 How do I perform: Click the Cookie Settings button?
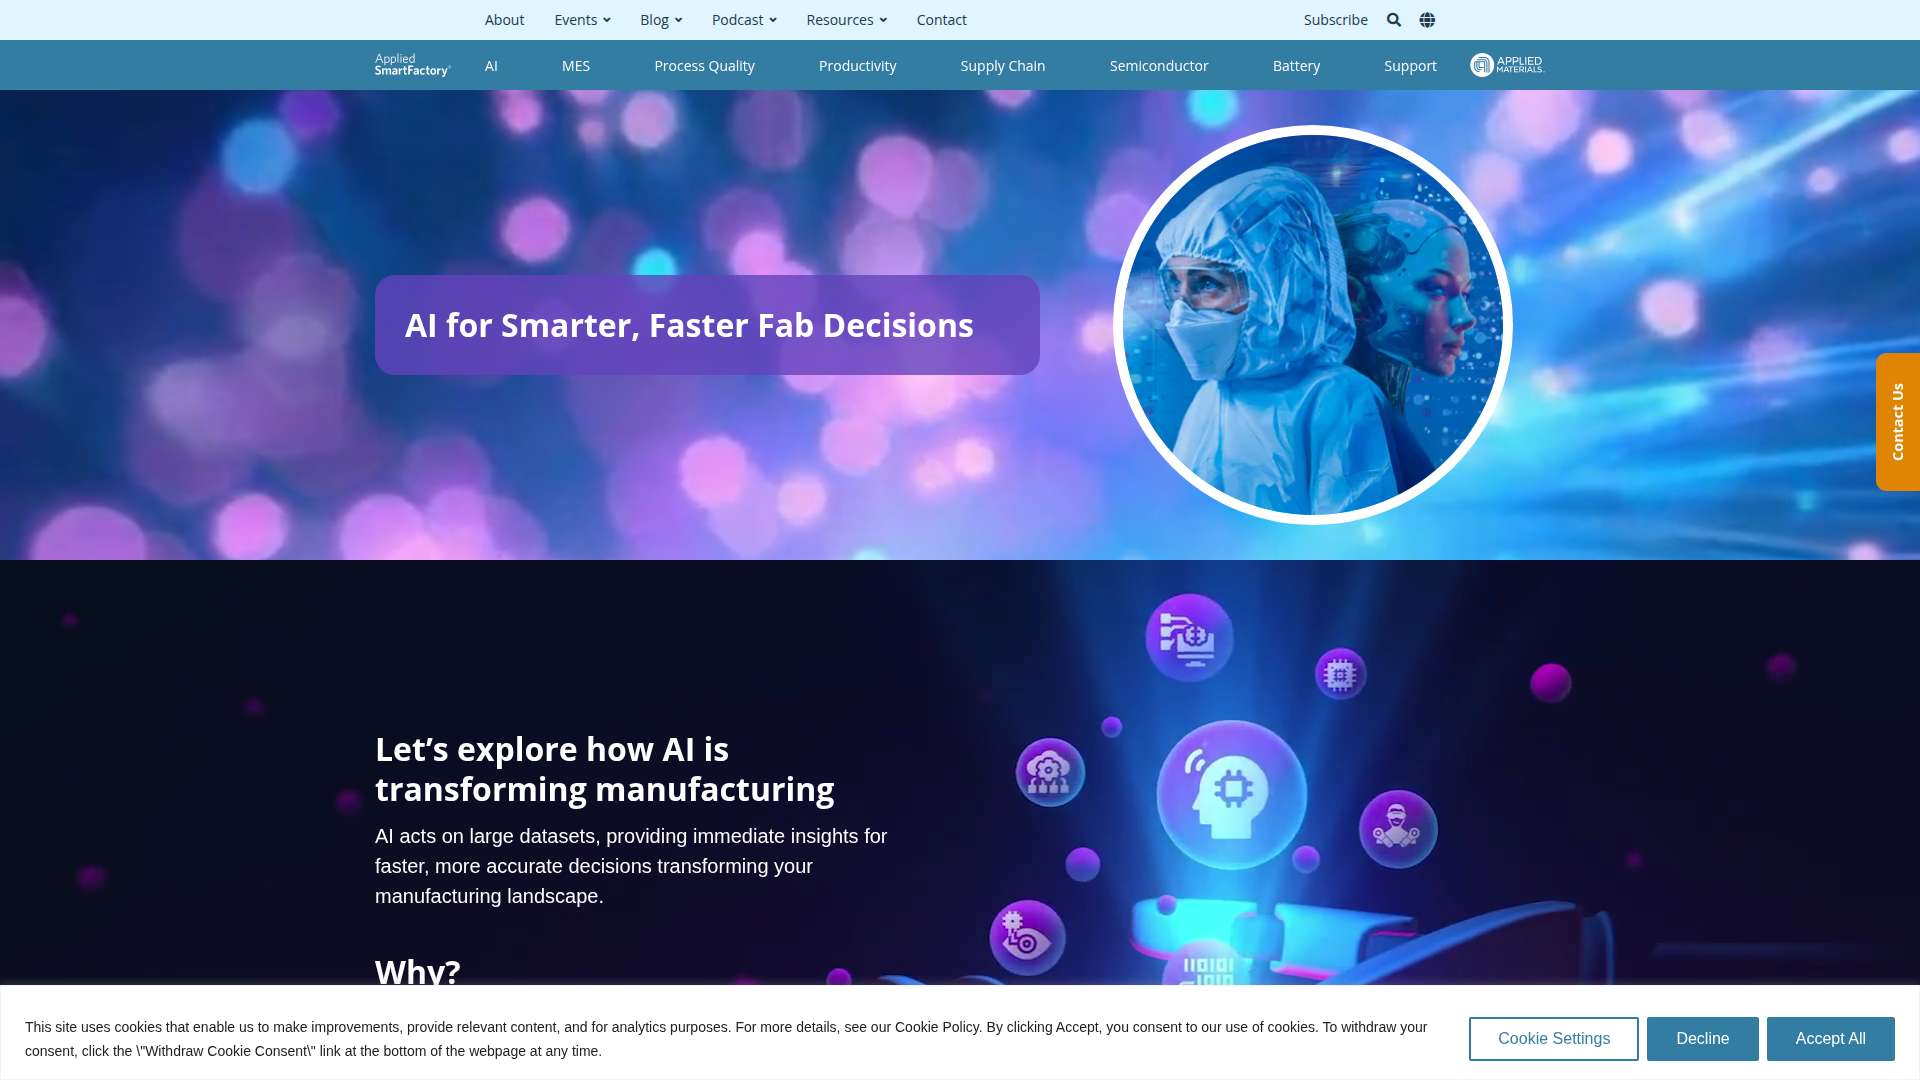tap(1553, 1039)
